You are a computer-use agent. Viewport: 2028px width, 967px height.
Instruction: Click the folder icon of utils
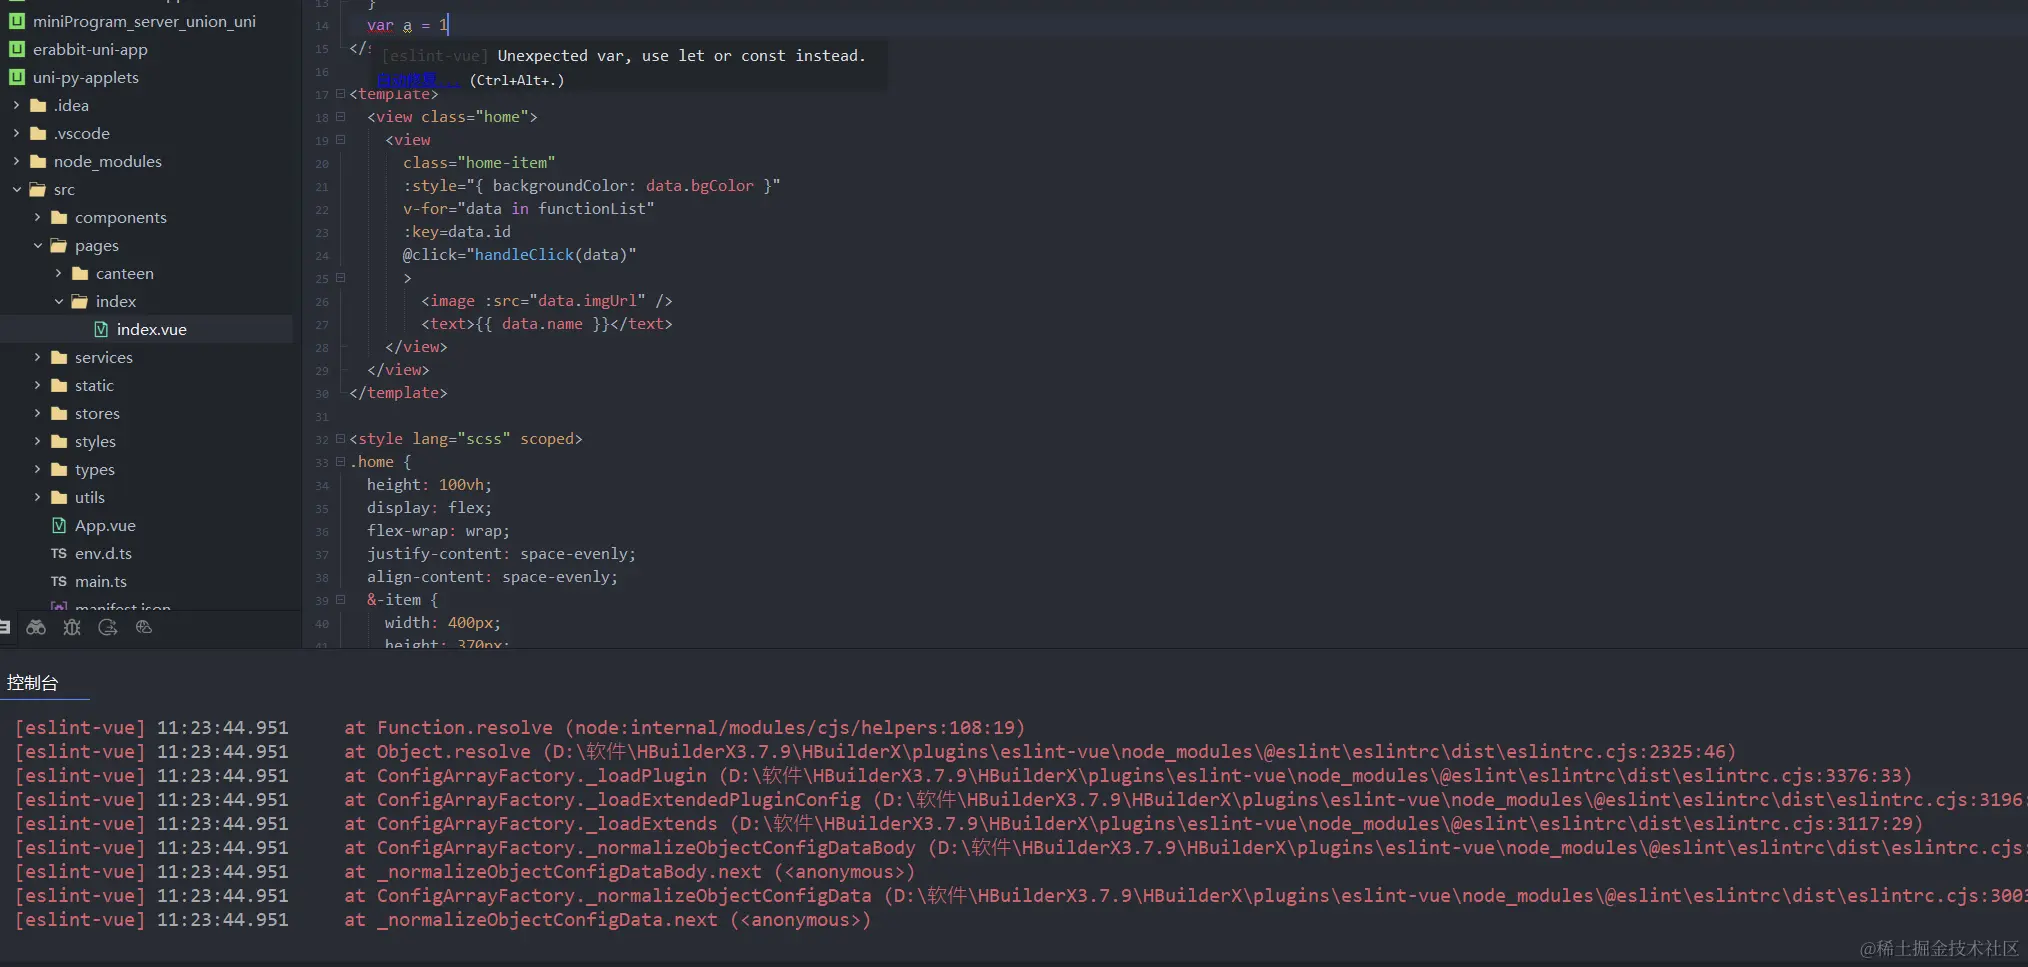click(x=59, y=497)
